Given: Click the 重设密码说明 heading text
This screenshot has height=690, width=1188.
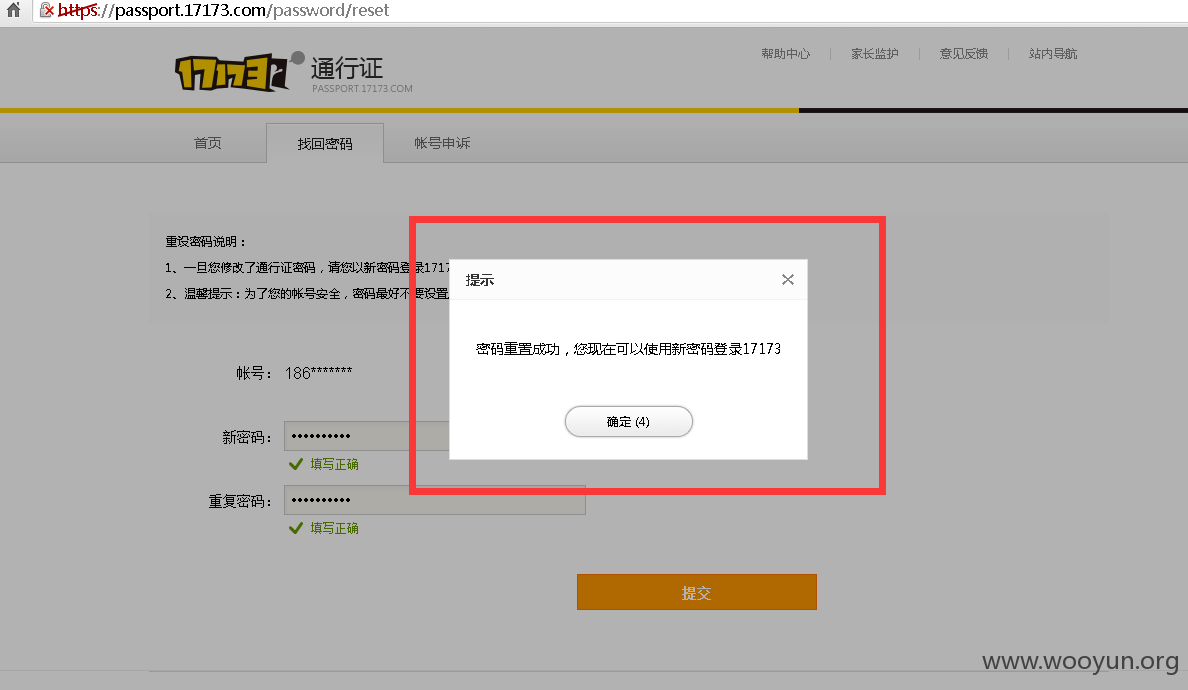Looking at the screenshot, I should click(205, 242).
